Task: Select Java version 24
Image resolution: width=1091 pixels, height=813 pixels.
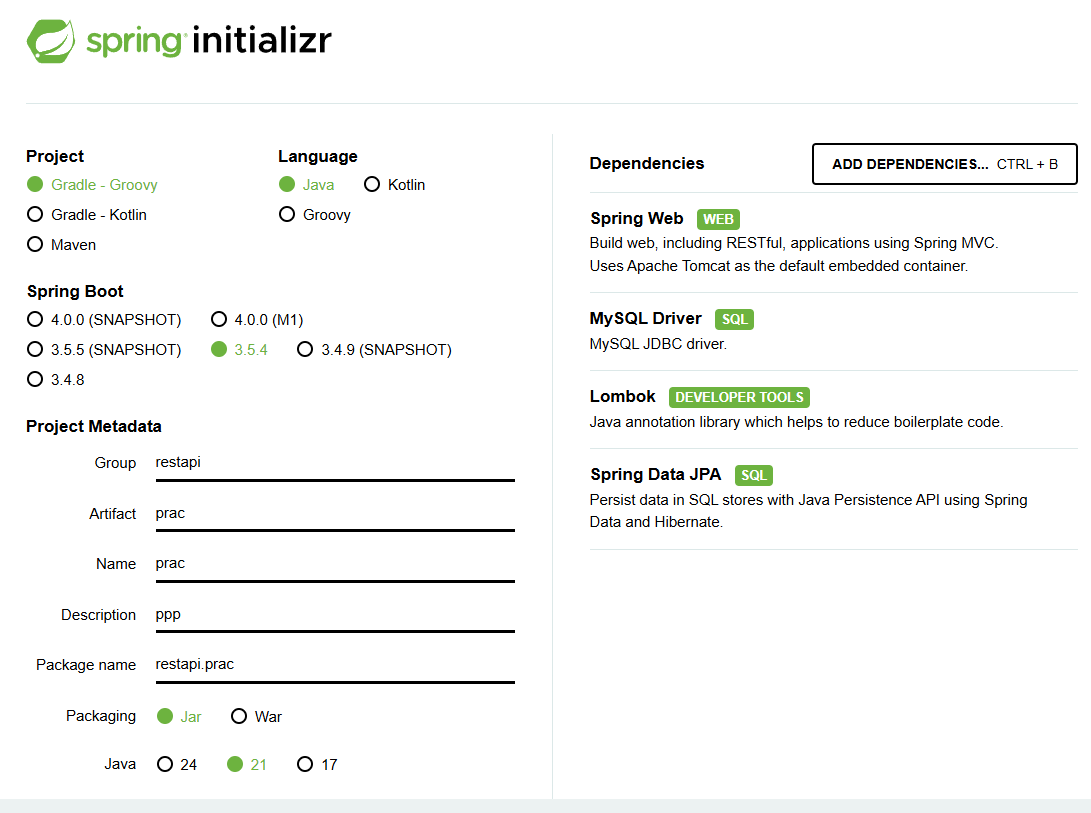Action: click(177, 764)
